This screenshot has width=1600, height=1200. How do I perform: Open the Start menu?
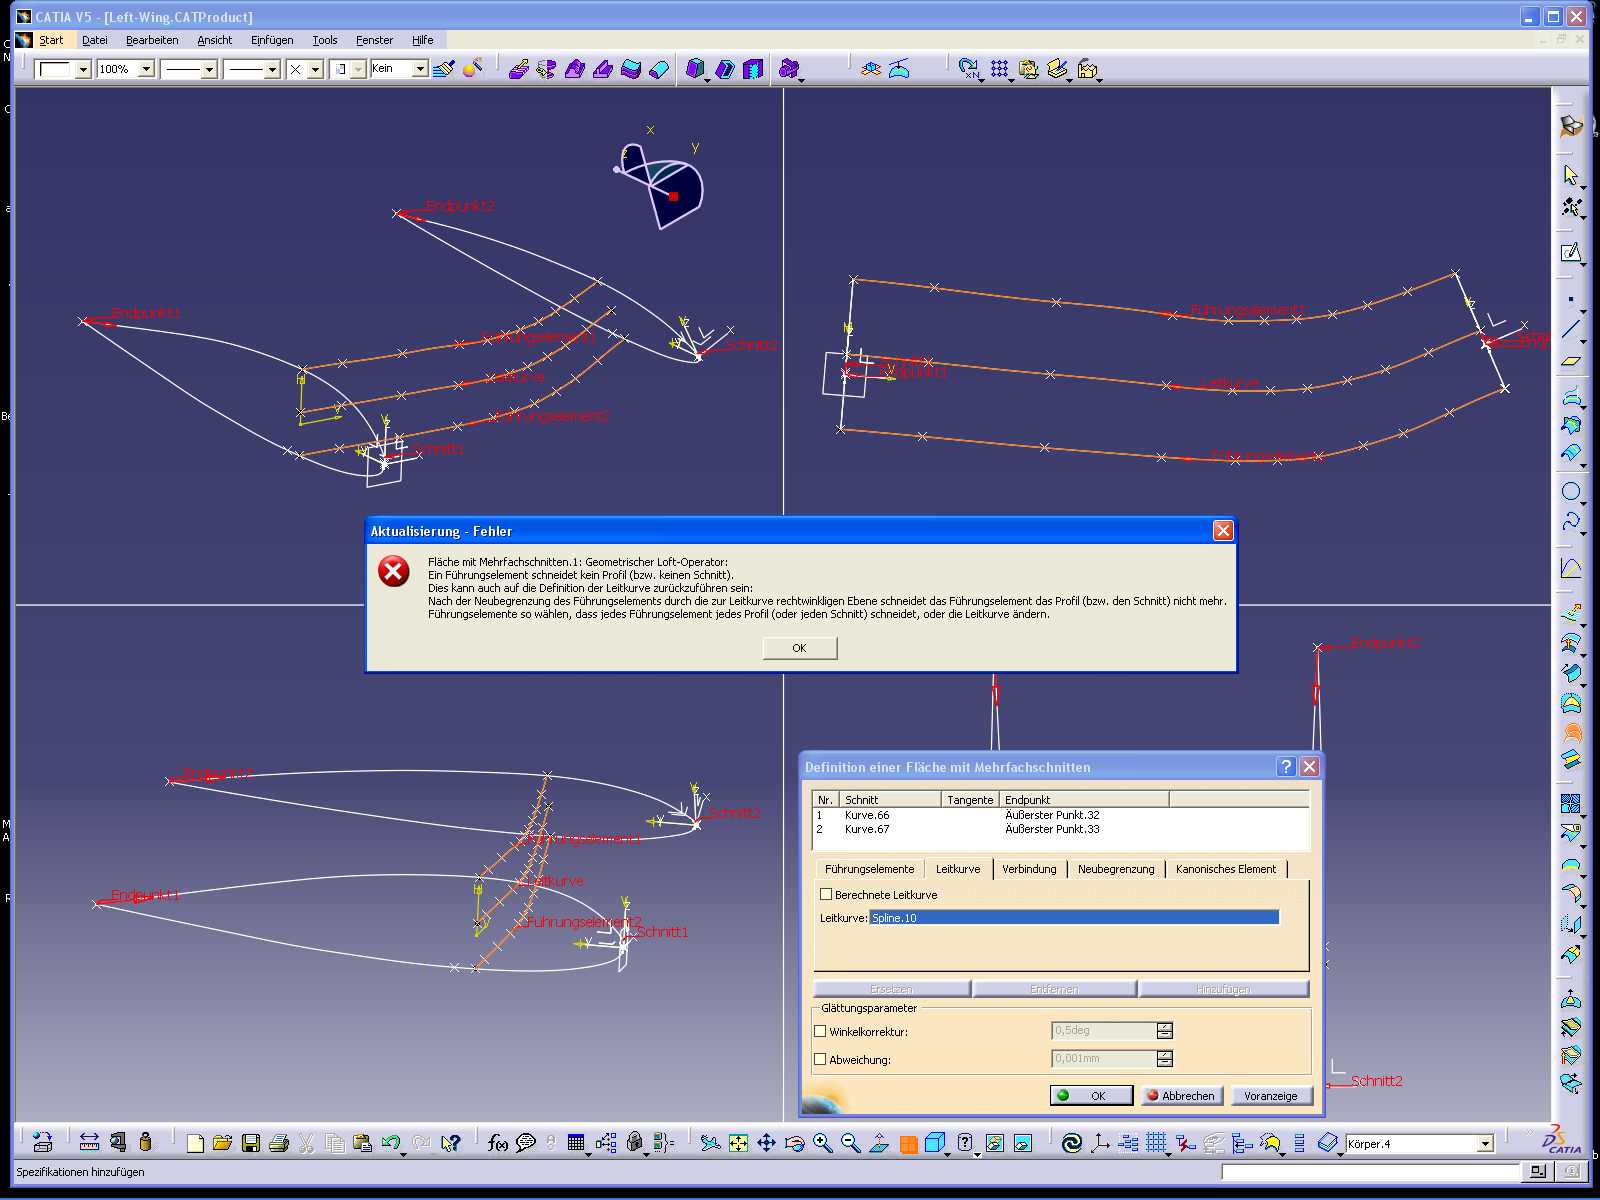pos(51,40)
